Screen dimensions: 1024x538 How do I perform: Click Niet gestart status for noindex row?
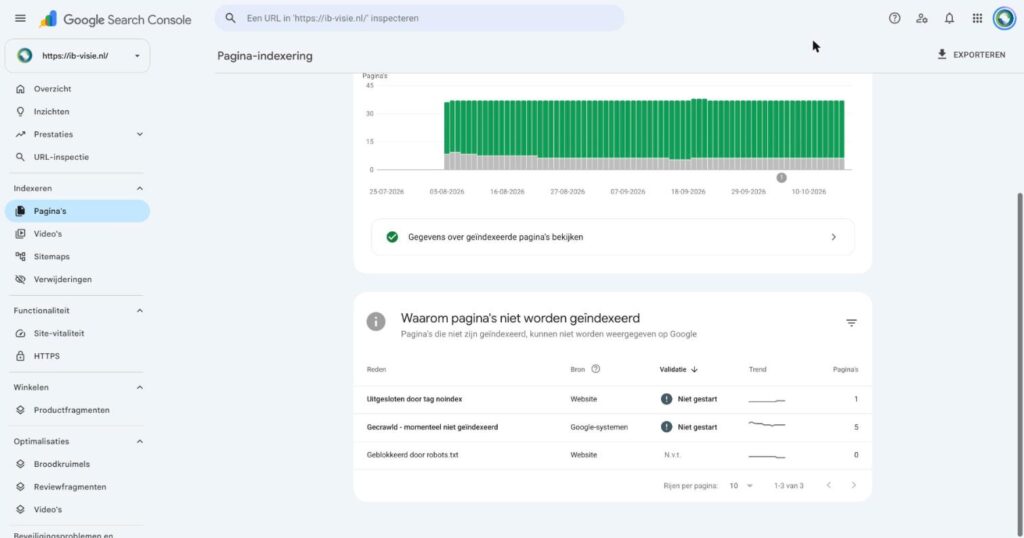689,399
